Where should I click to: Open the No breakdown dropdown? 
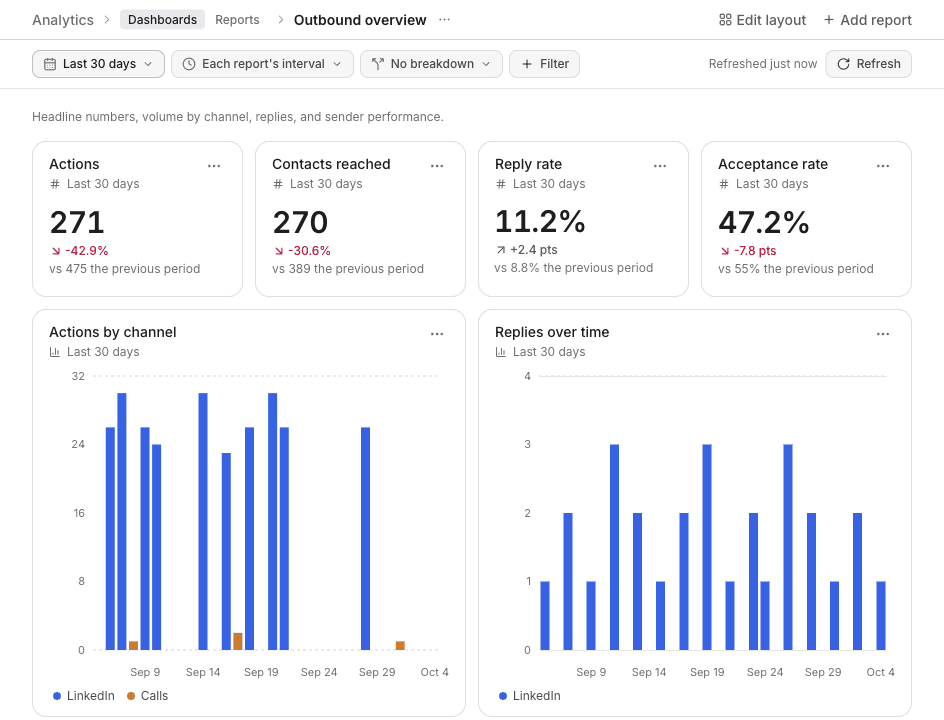click(431, 64)
